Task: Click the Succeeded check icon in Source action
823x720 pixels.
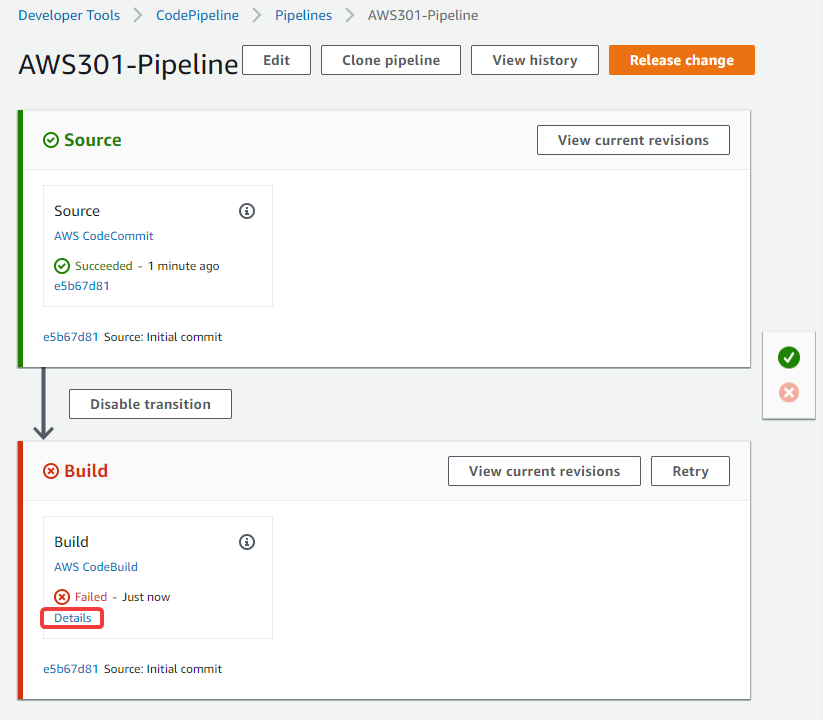Action: pyautogui.click(x=62, y=266)
